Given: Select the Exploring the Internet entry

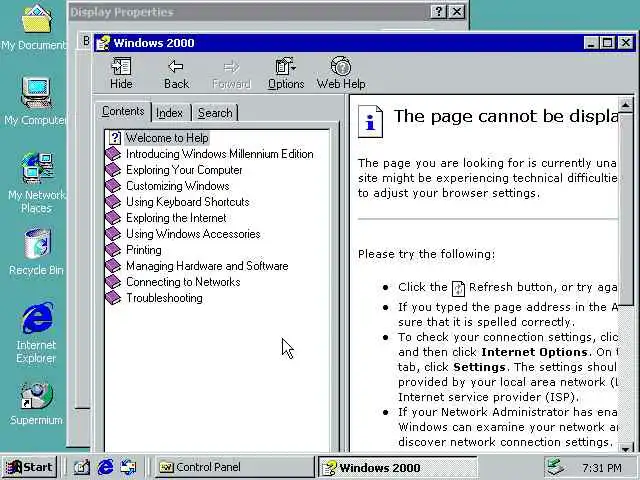Looking at the screenshot, I should click(x=176, y=218).
